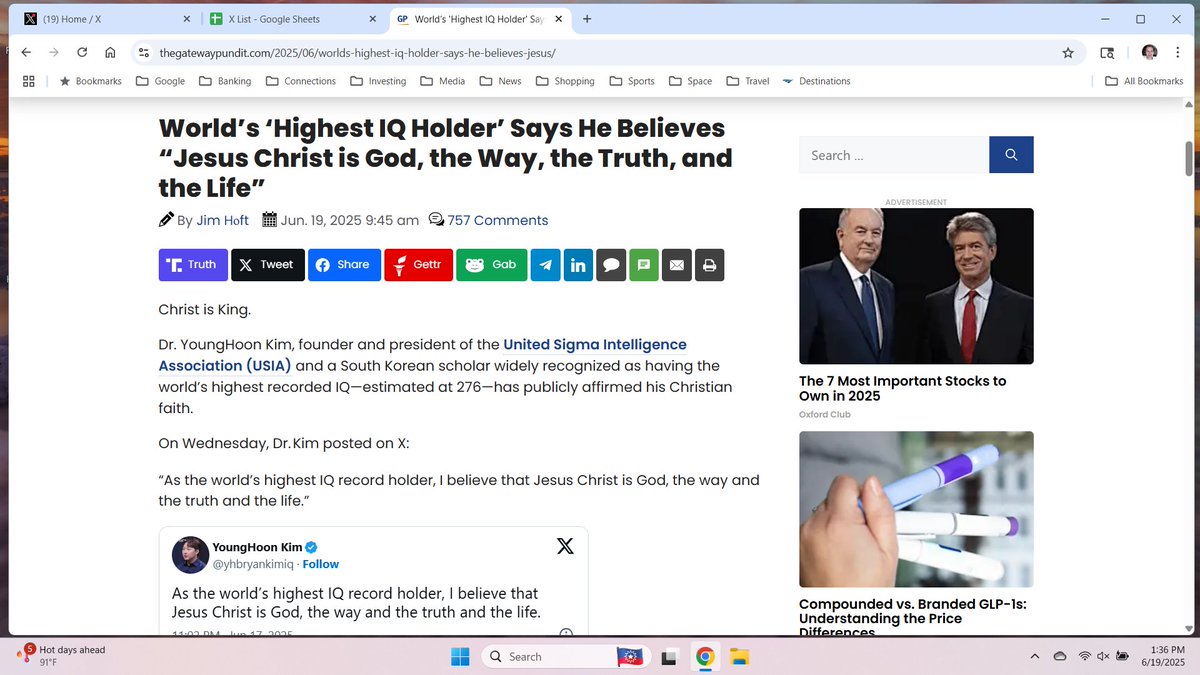Image resolution: width=1200 pixels, height=675 pixels.
Task: Open Chrome media/search side panel icon
Action: (1107, 53)
